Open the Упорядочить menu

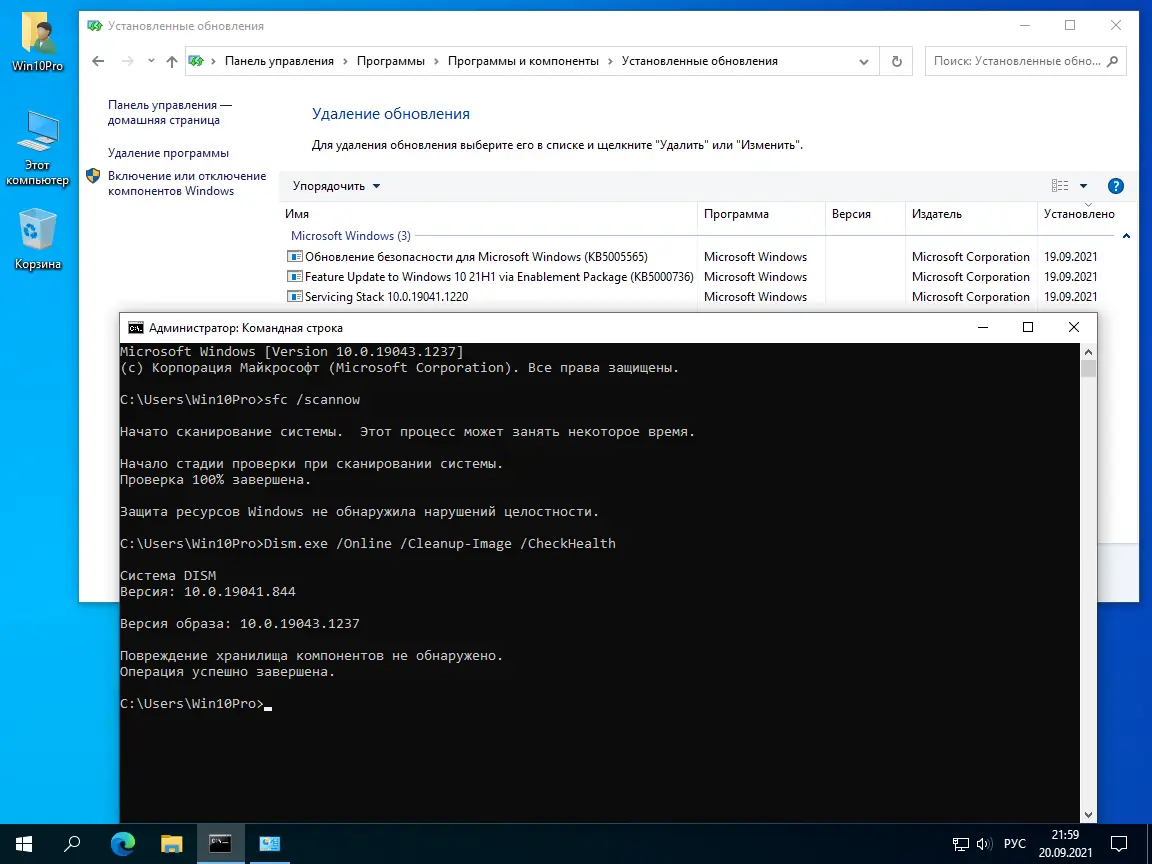[x=336, y=186]
